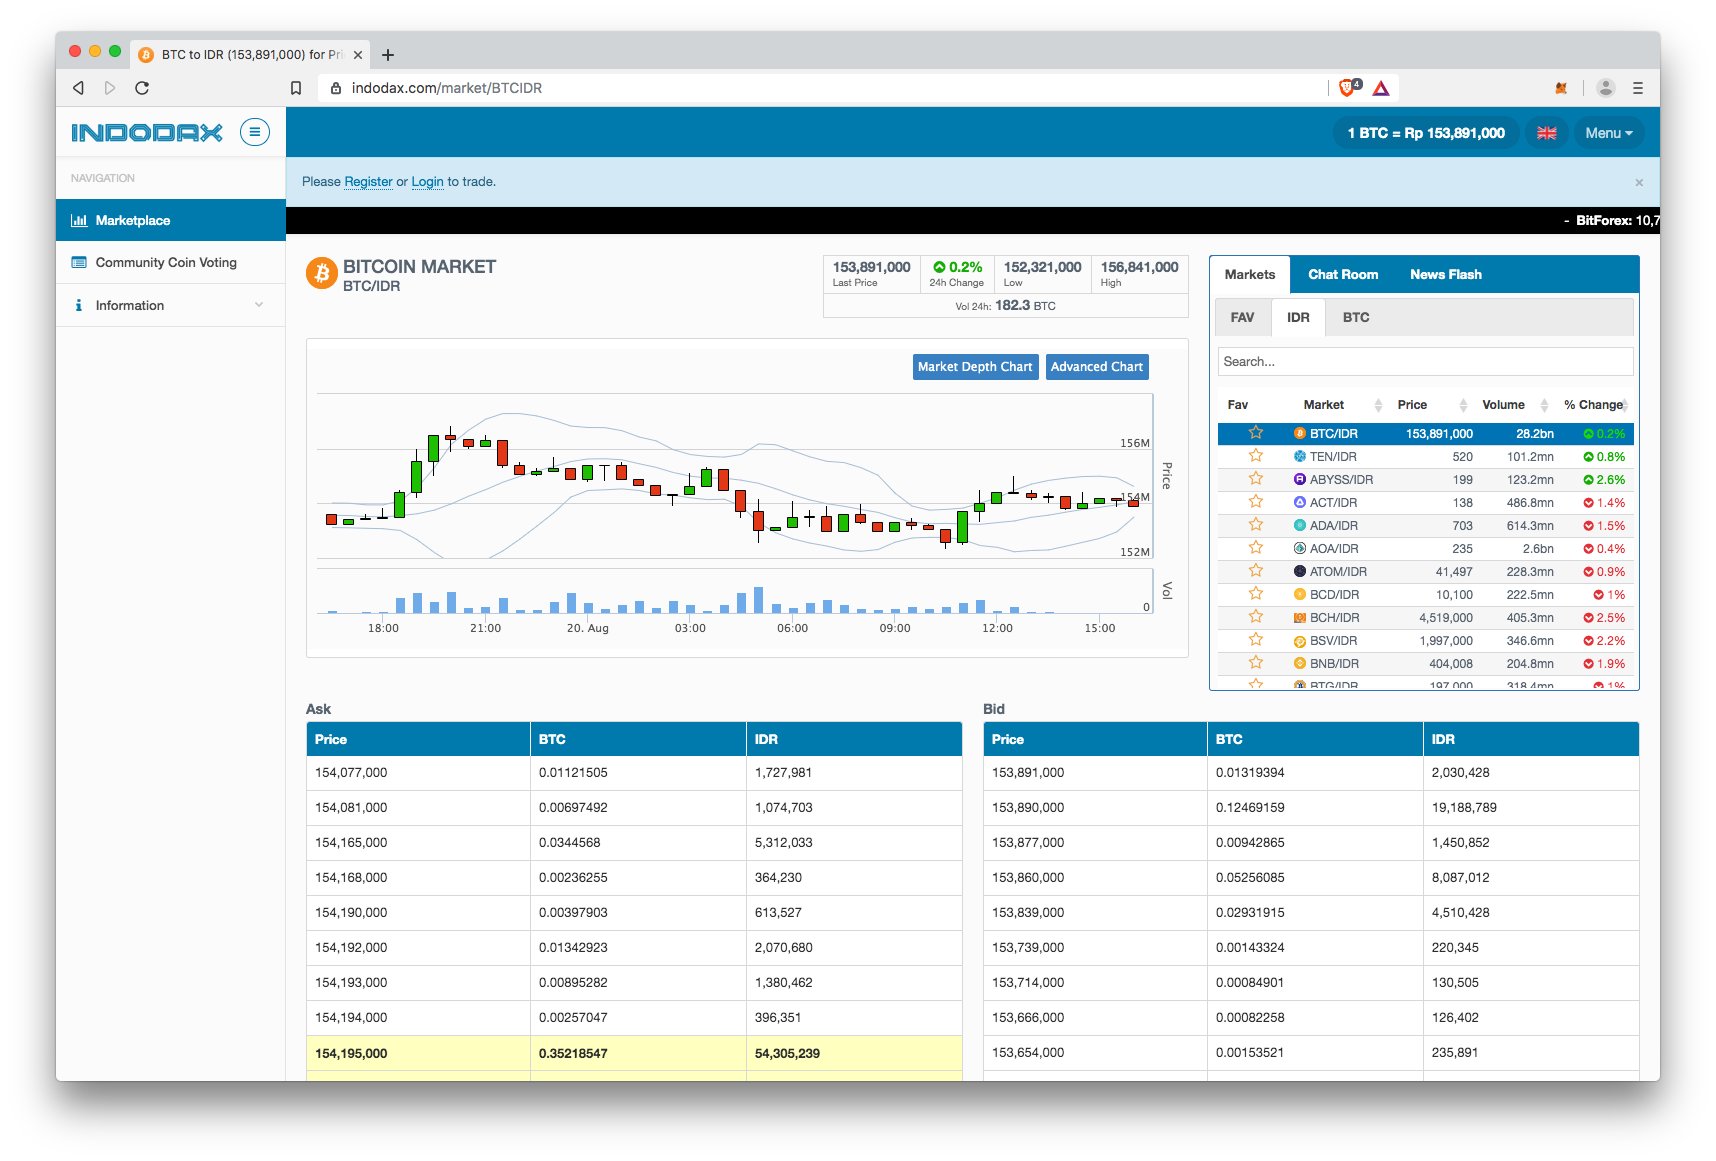Click bid price 153,739,000
The width and height of the screenshot is (1716, 1161).
point(1028,948)
